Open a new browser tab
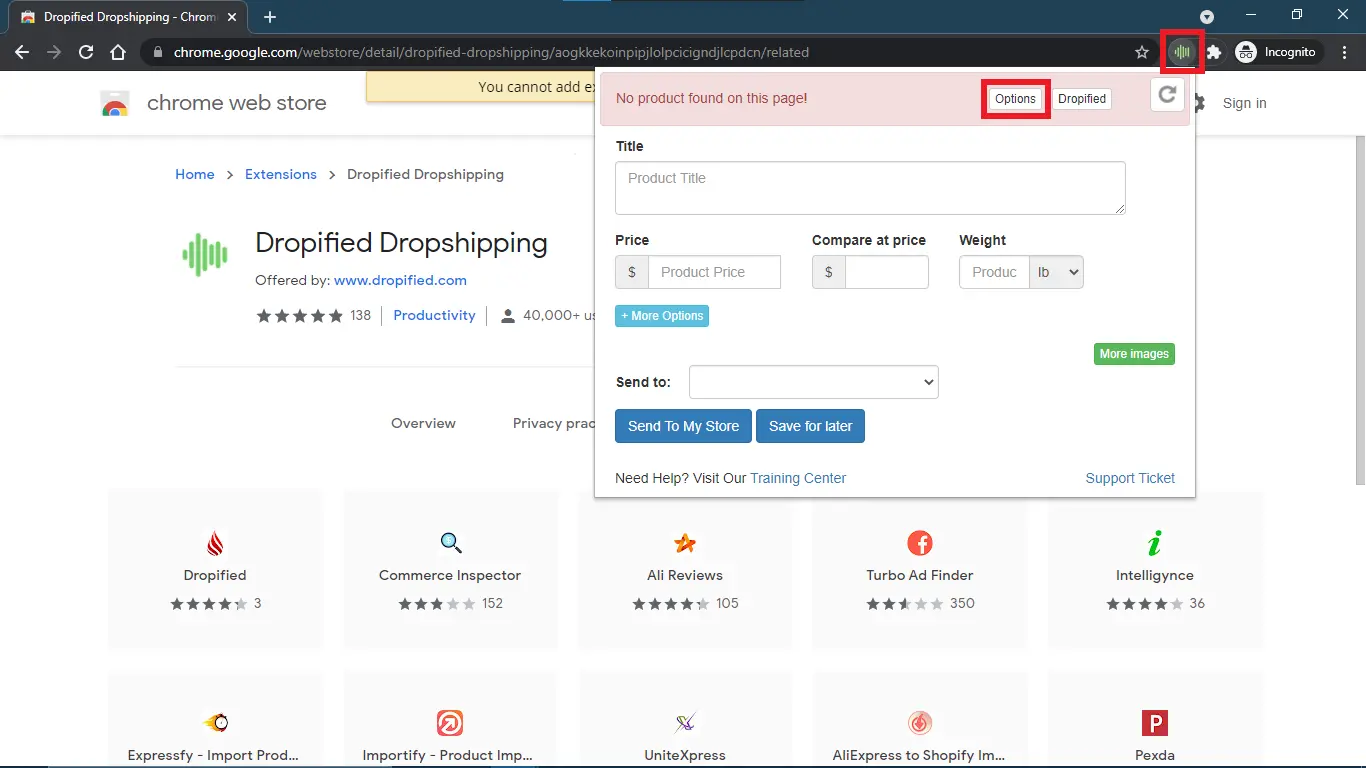The image size is (1366, 768). pos(270,17)
